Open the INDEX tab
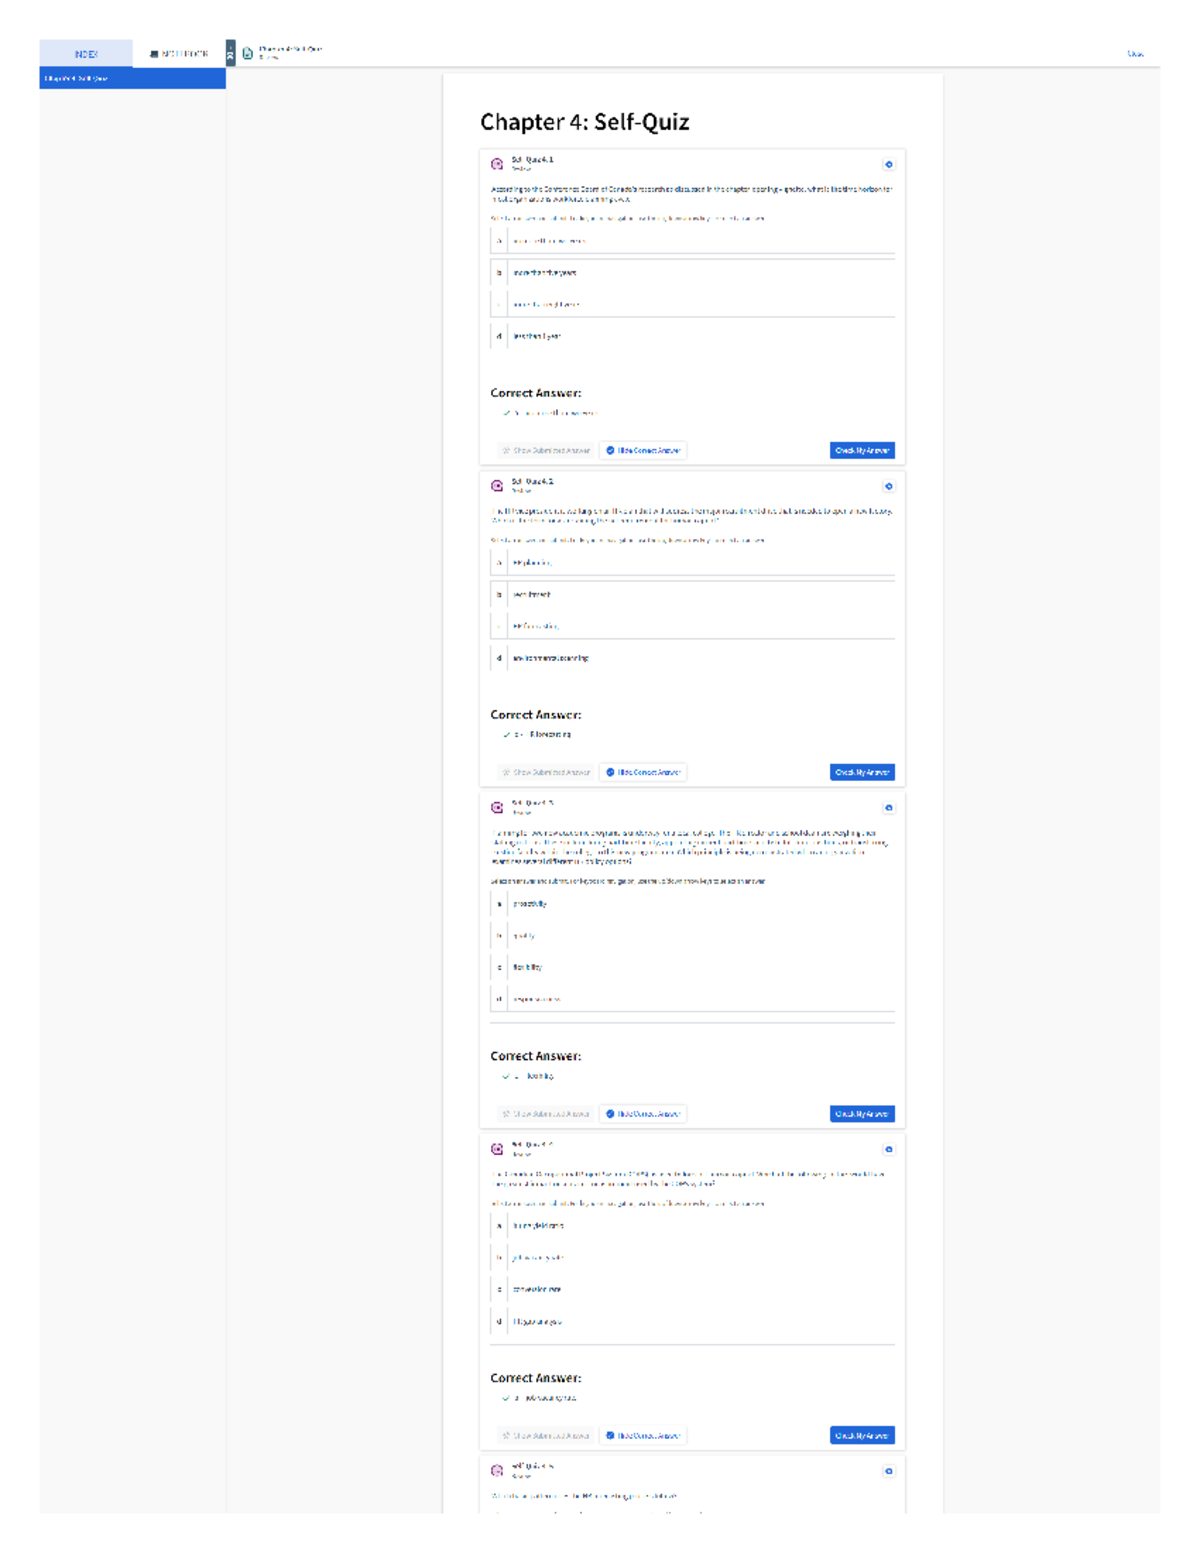This screenshot has width=1200, height=1553. coord(86,54)
